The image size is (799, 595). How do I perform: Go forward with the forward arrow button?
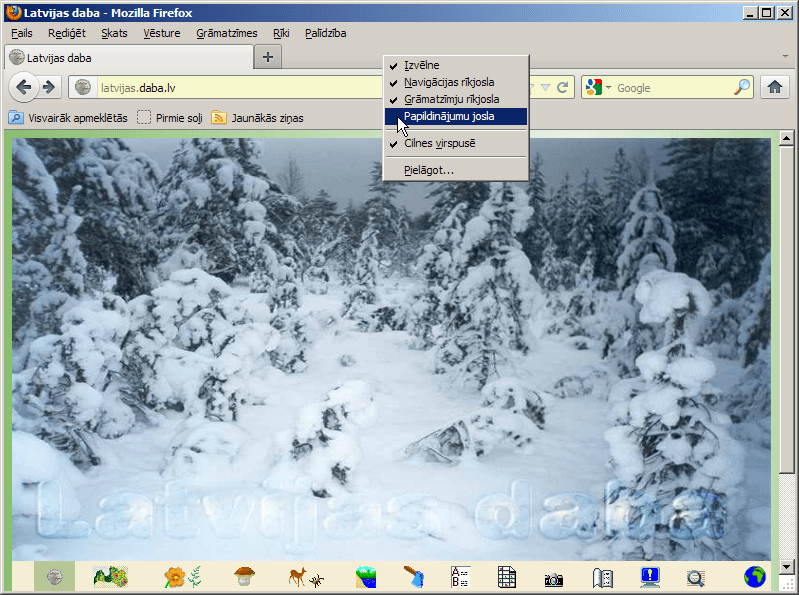tap(49, 87)
